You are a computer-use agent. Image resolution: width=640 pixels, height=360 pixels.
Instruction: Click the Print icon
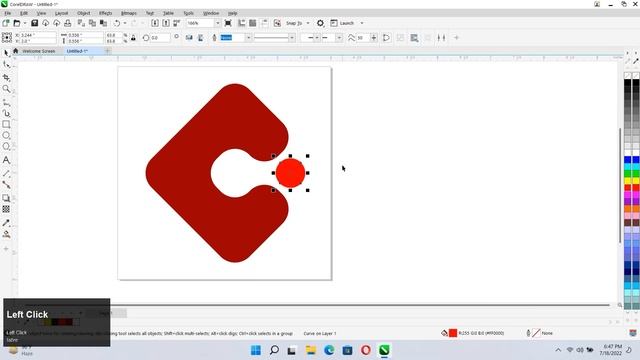[68, 23]
